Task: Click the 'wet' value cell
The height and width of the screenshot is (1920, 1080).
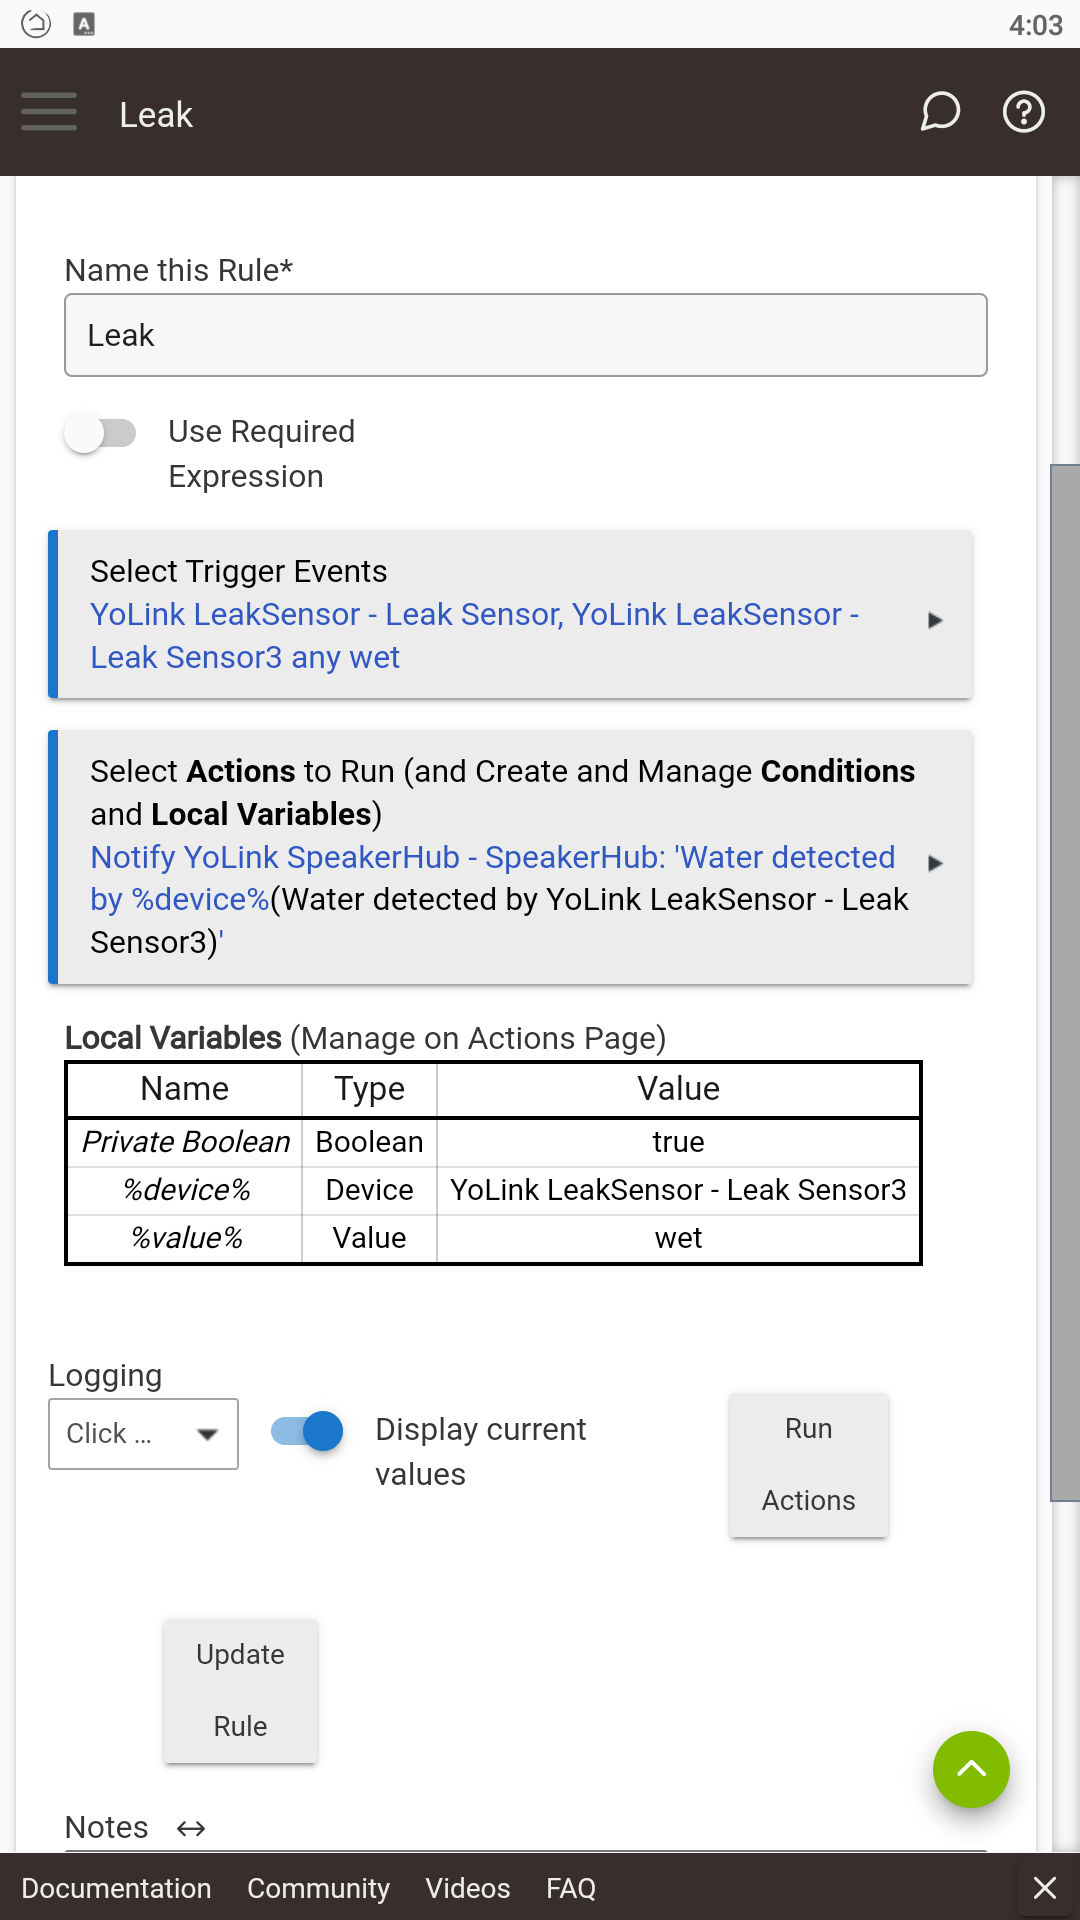Action: coord(678,1238)
